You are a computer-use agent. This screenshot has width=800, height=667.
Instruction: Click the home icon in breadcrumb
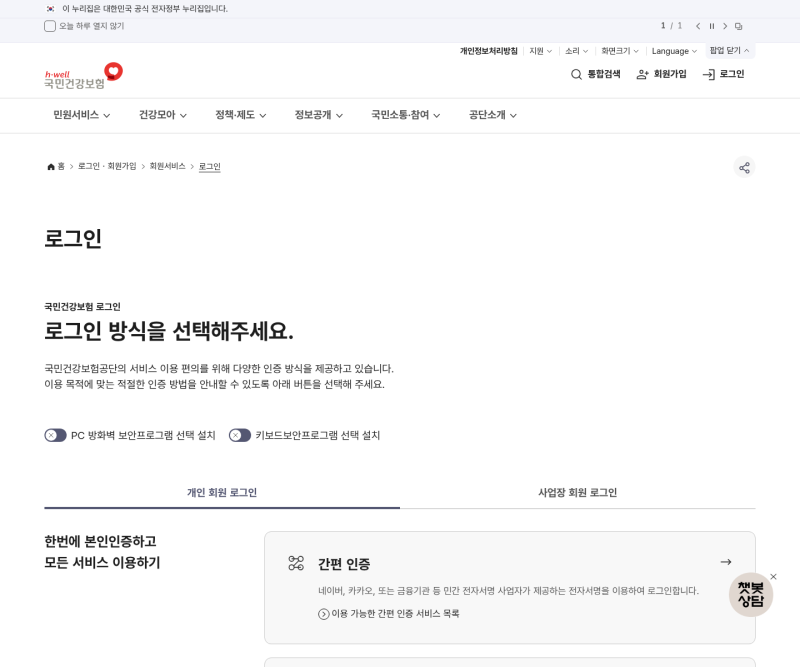(x=51, y=166)
